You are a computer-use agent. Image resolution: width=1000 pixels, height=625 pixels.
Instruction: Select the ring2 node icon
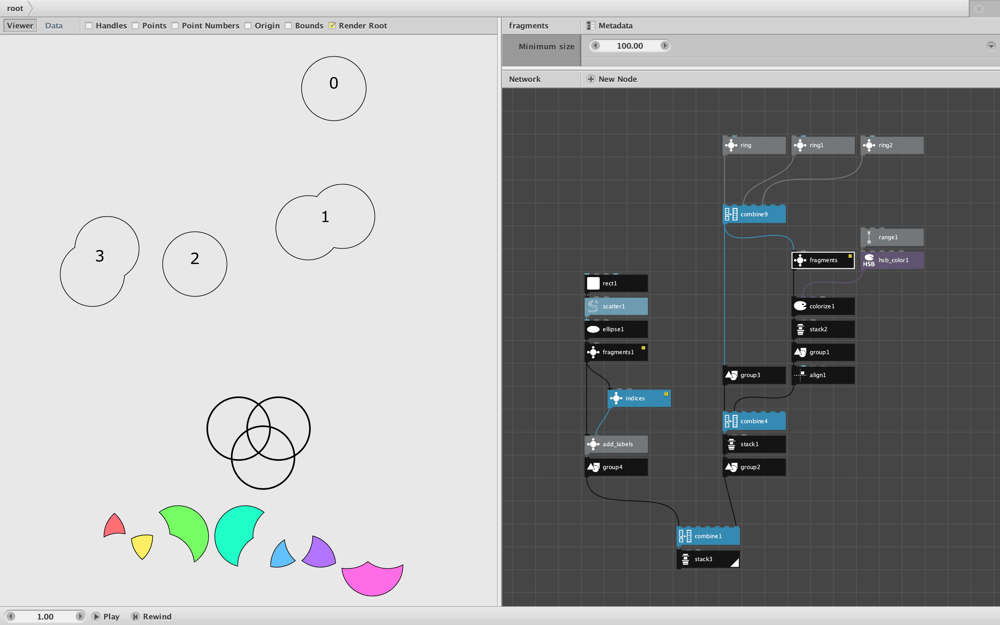(x=869, y=145)
